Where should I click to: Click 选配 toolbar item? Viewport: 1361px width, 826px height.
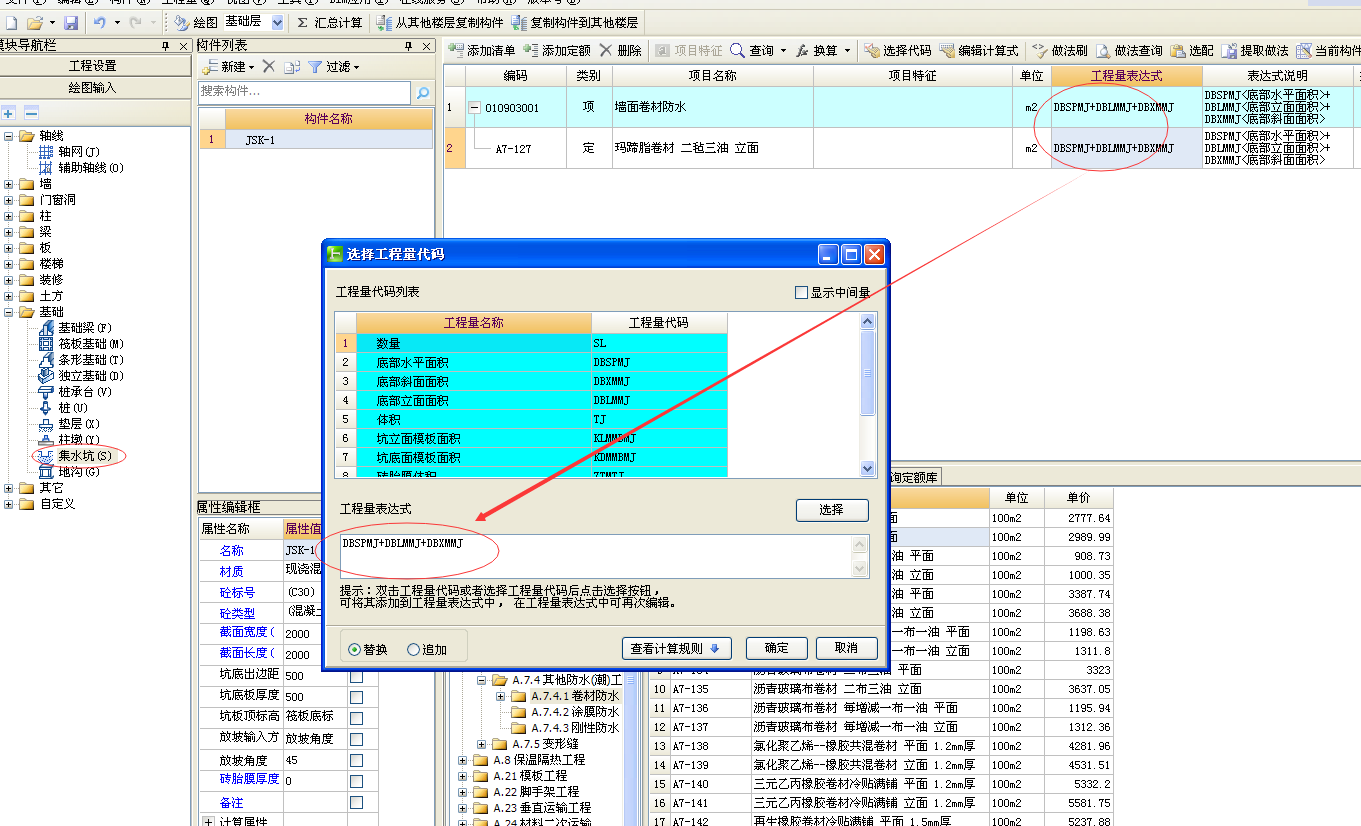[x=1191, y=50]
